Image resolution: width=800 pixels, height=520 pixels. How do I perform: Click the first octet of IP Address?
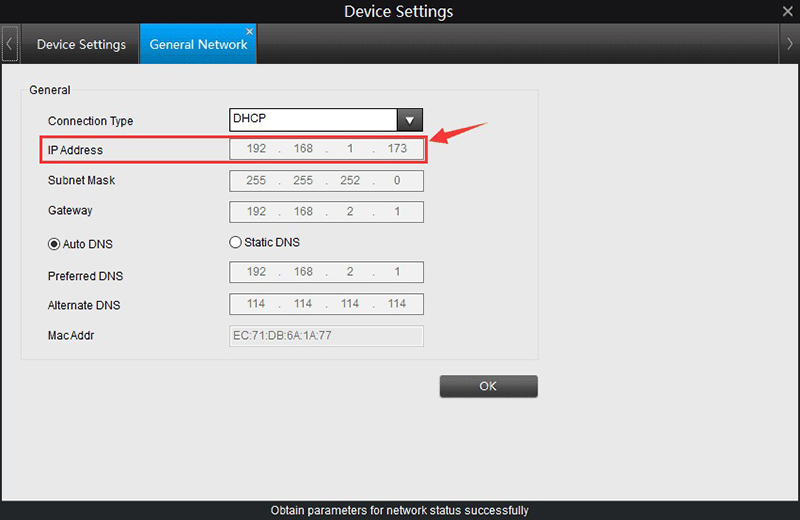click(256, 150)
